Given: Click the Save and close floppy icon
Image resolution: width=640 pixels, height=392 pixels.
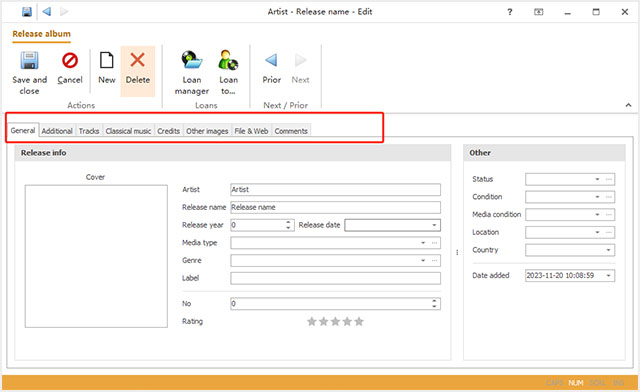Looking at the screenshot, I should click(29, 60).
